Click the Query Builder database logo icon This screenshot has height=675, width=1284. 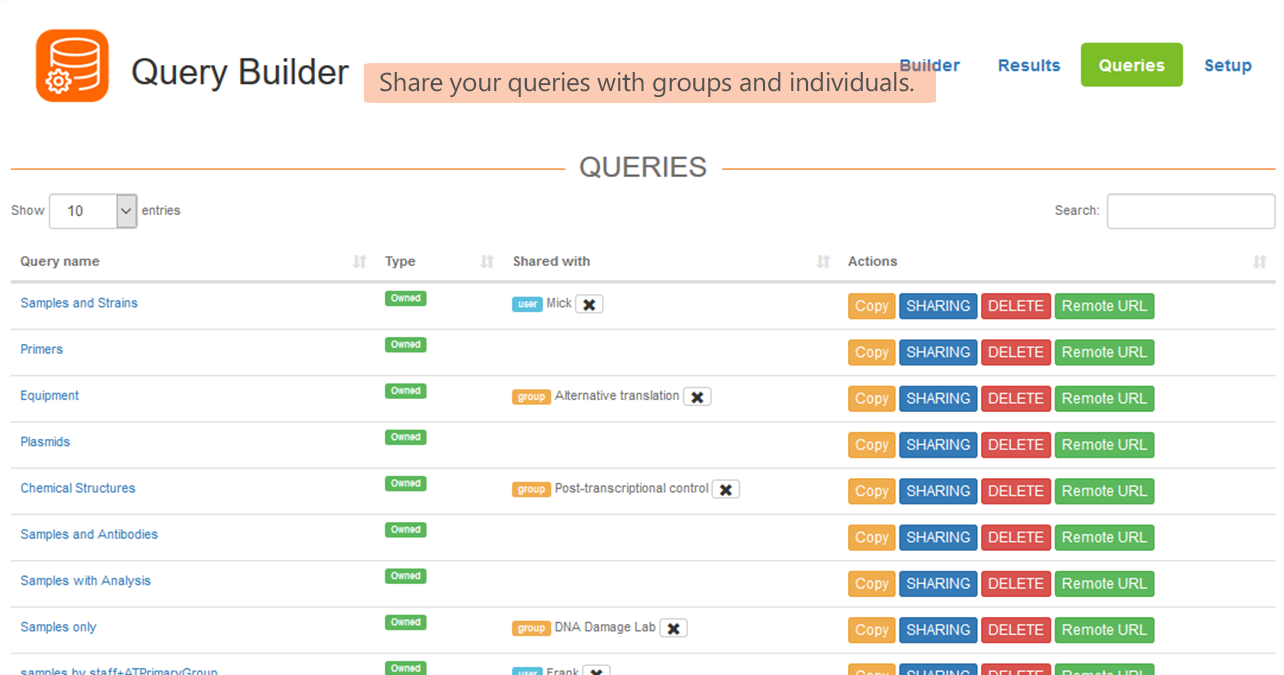pos(72,65)
